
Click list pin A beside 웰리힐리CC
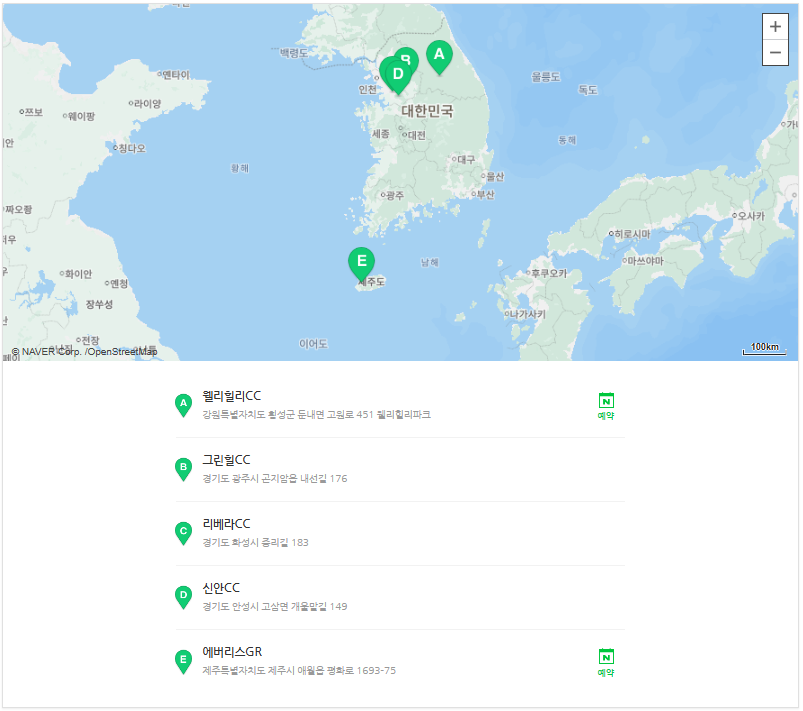pos(183,405)
